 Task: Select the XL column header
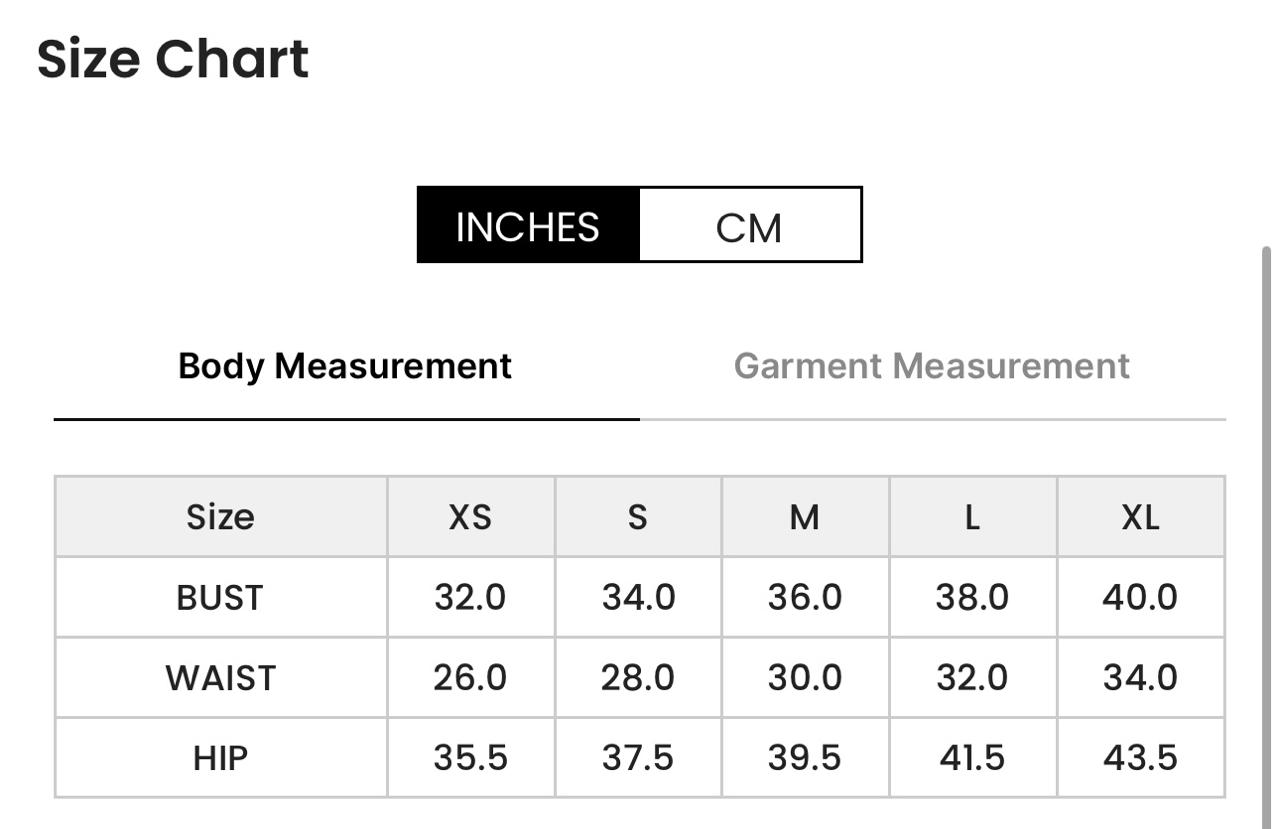click(1140, 517)
